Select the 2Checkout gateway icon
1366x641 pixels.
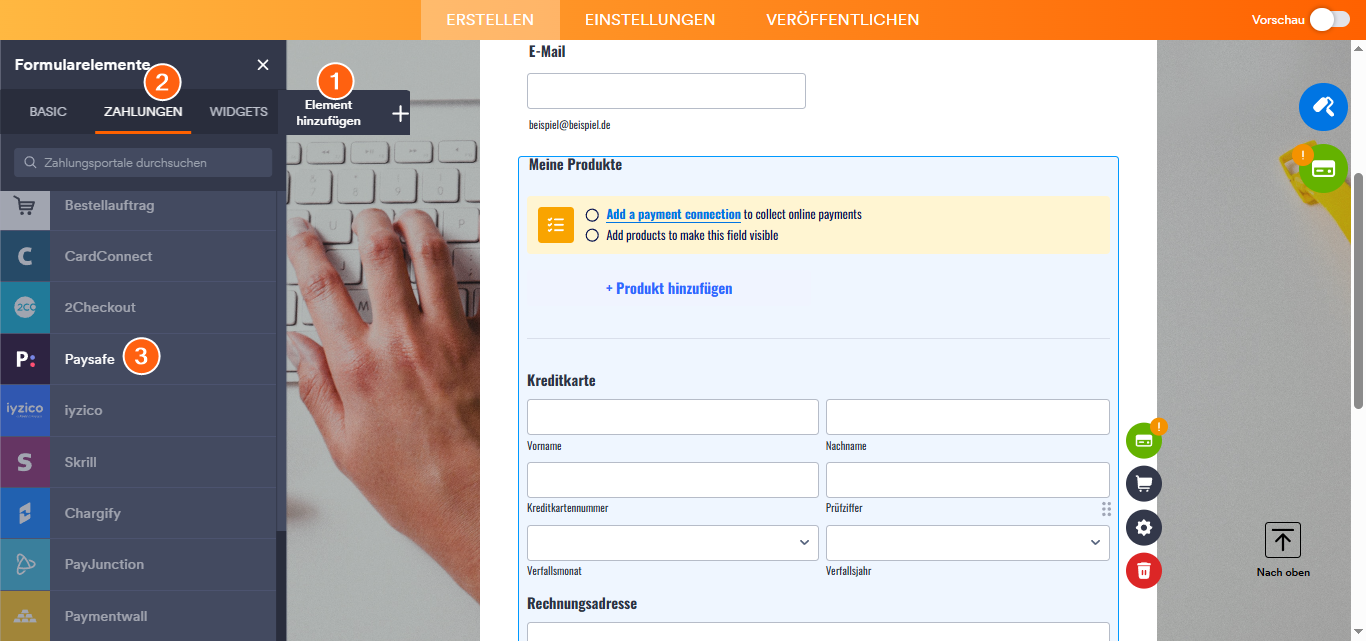tap(25, 307)
